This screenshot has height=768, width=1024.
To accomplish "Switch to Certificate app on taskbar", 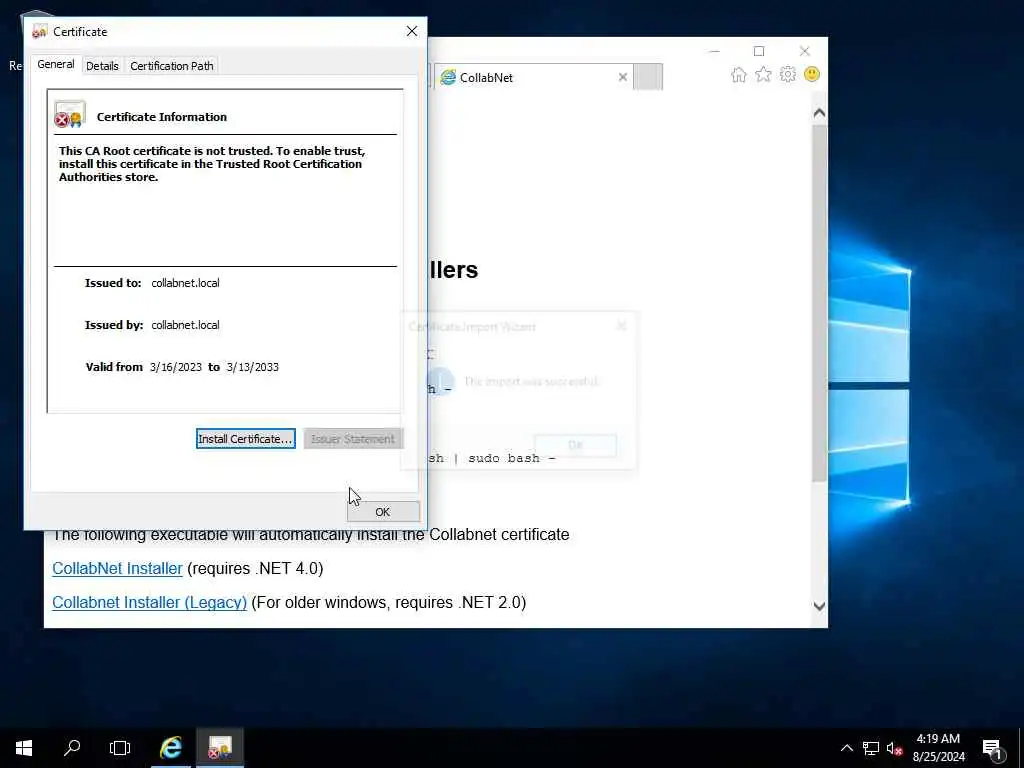I will 220,748.
